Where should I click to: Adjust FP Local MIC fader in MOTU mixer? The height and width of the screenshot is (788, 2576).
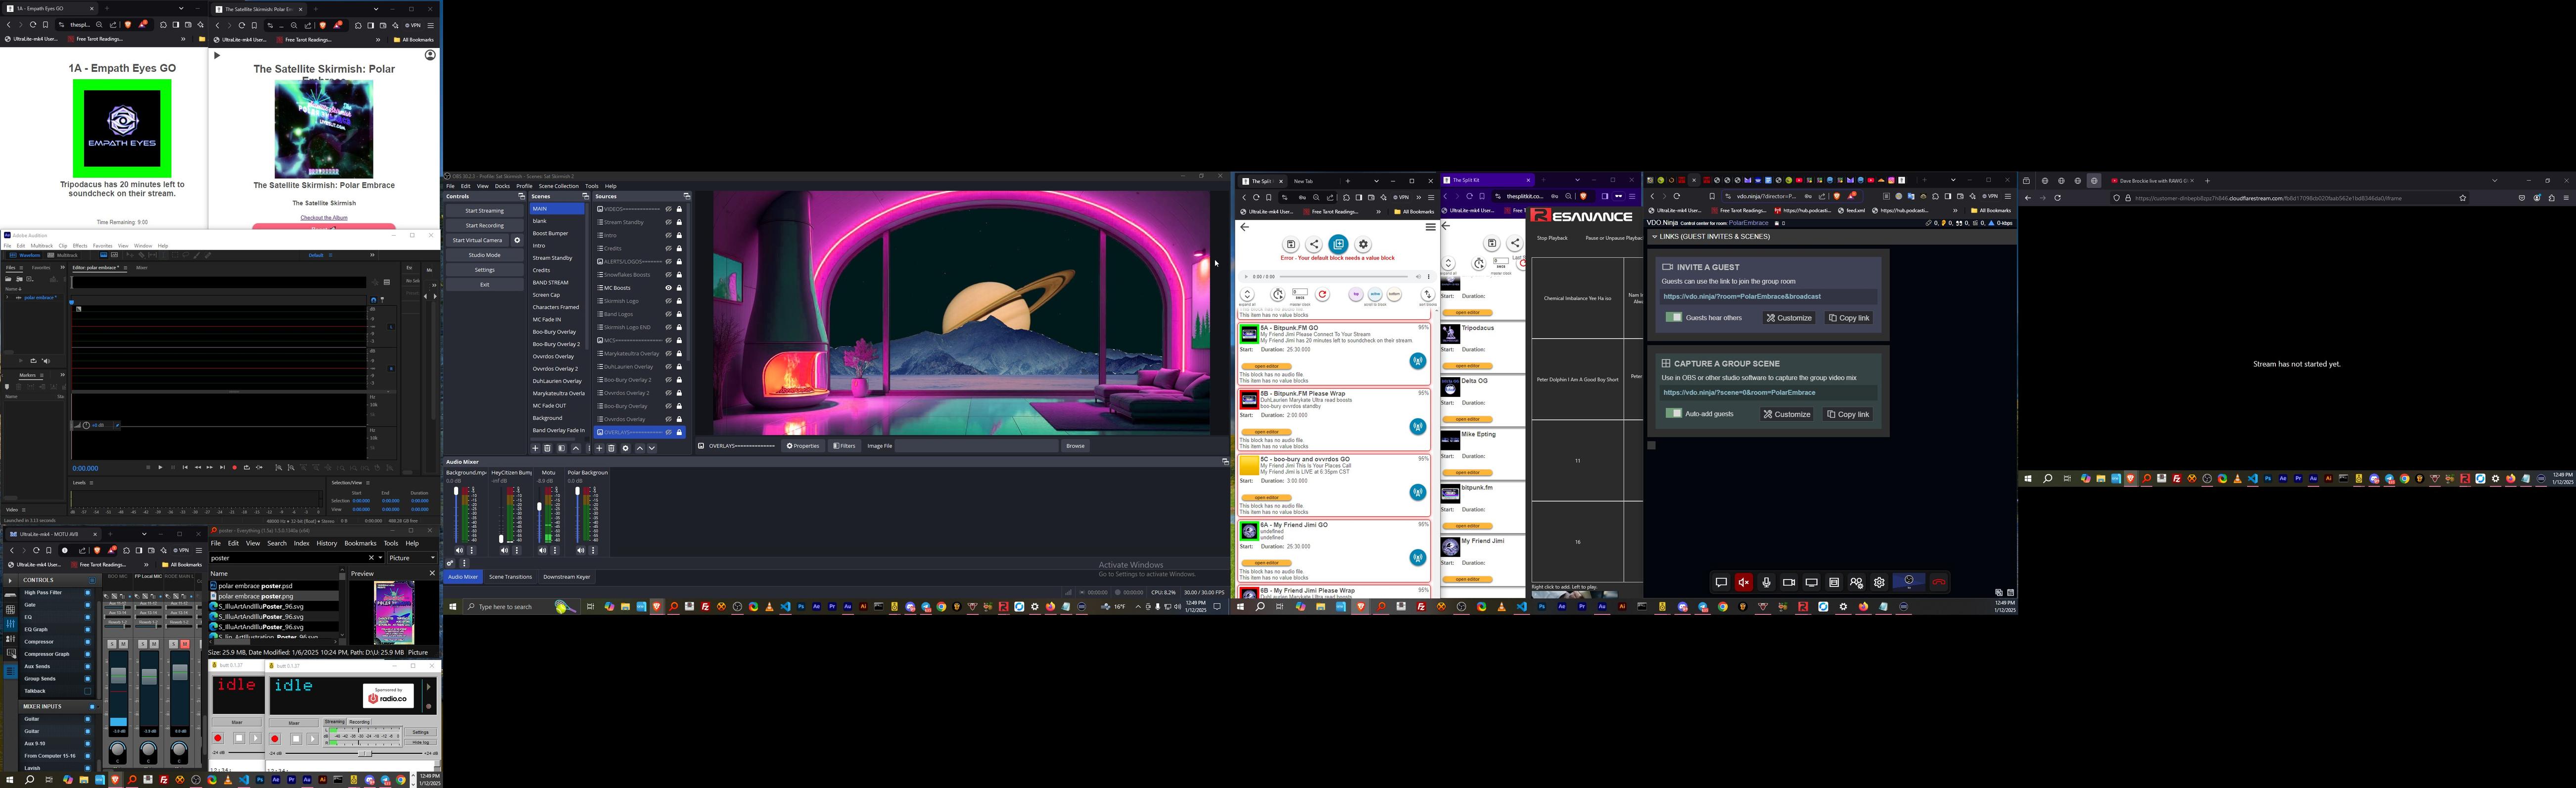[x=149, y=677]
